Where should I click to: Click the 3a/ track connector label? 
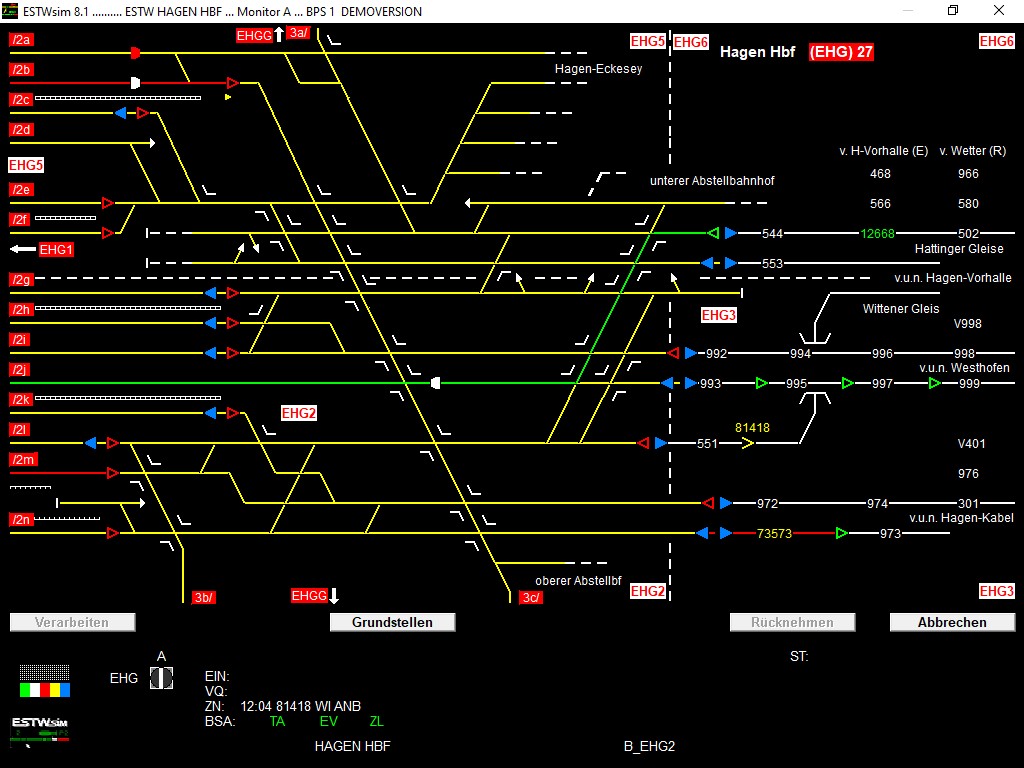click(x=298, y=33)
